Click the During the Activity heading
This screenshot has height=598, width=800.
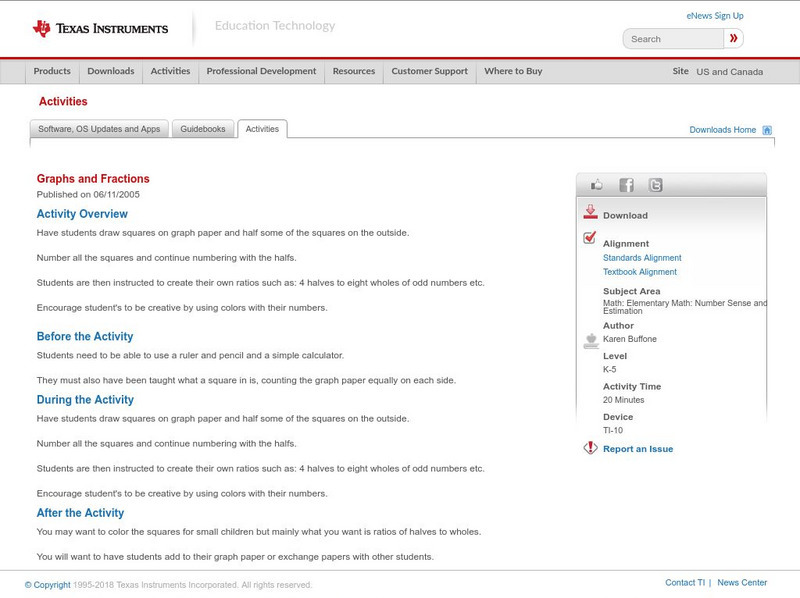pyautogui.click(x=85, y=400)
